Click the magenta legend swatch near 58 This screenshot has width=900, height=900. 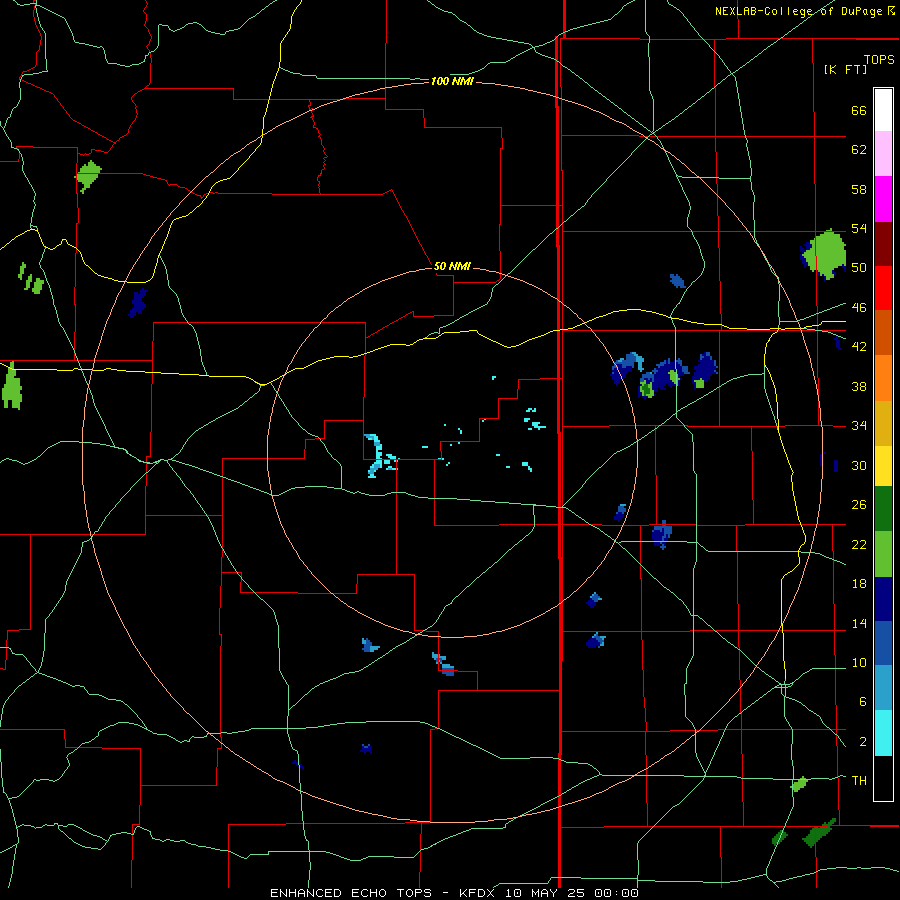[883, 199]
